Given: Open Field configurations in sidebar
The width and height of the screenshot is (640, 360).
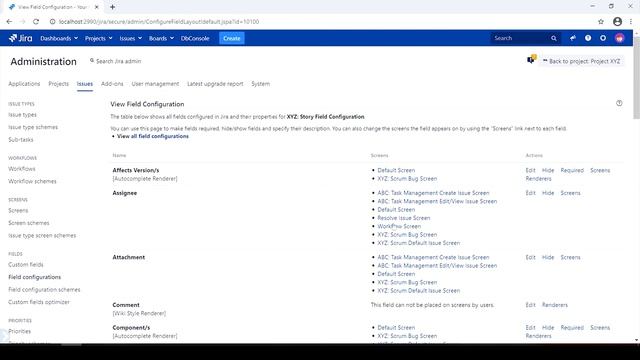Looking at the screenshot, I should (35, 277).
